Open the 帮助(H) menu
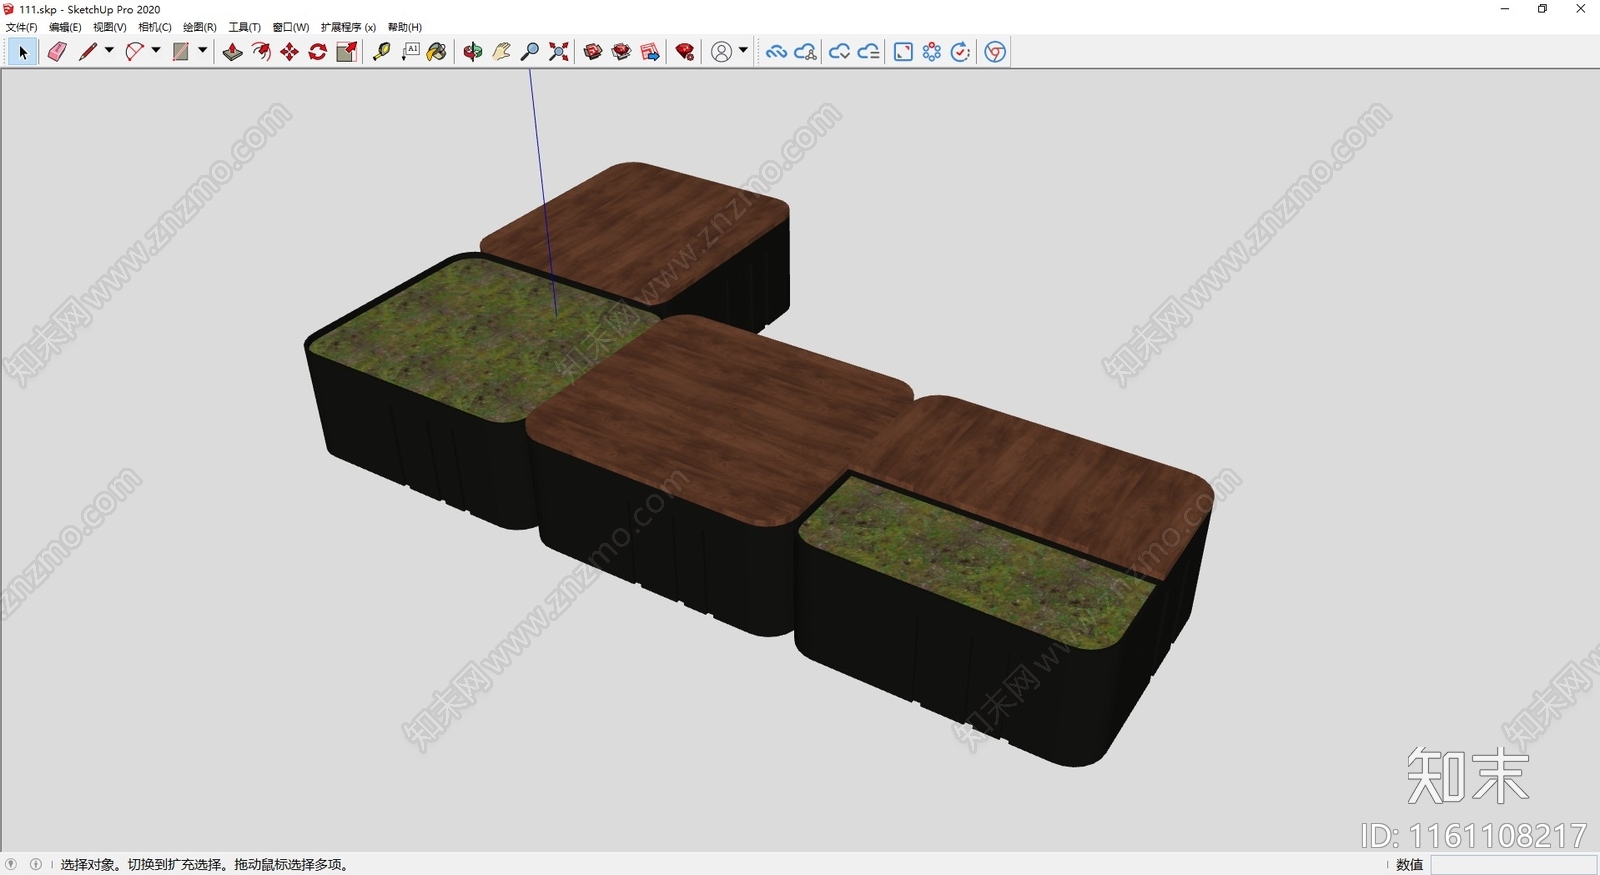The width and height of the screenshot is (1600, 875). pos(405,27)
